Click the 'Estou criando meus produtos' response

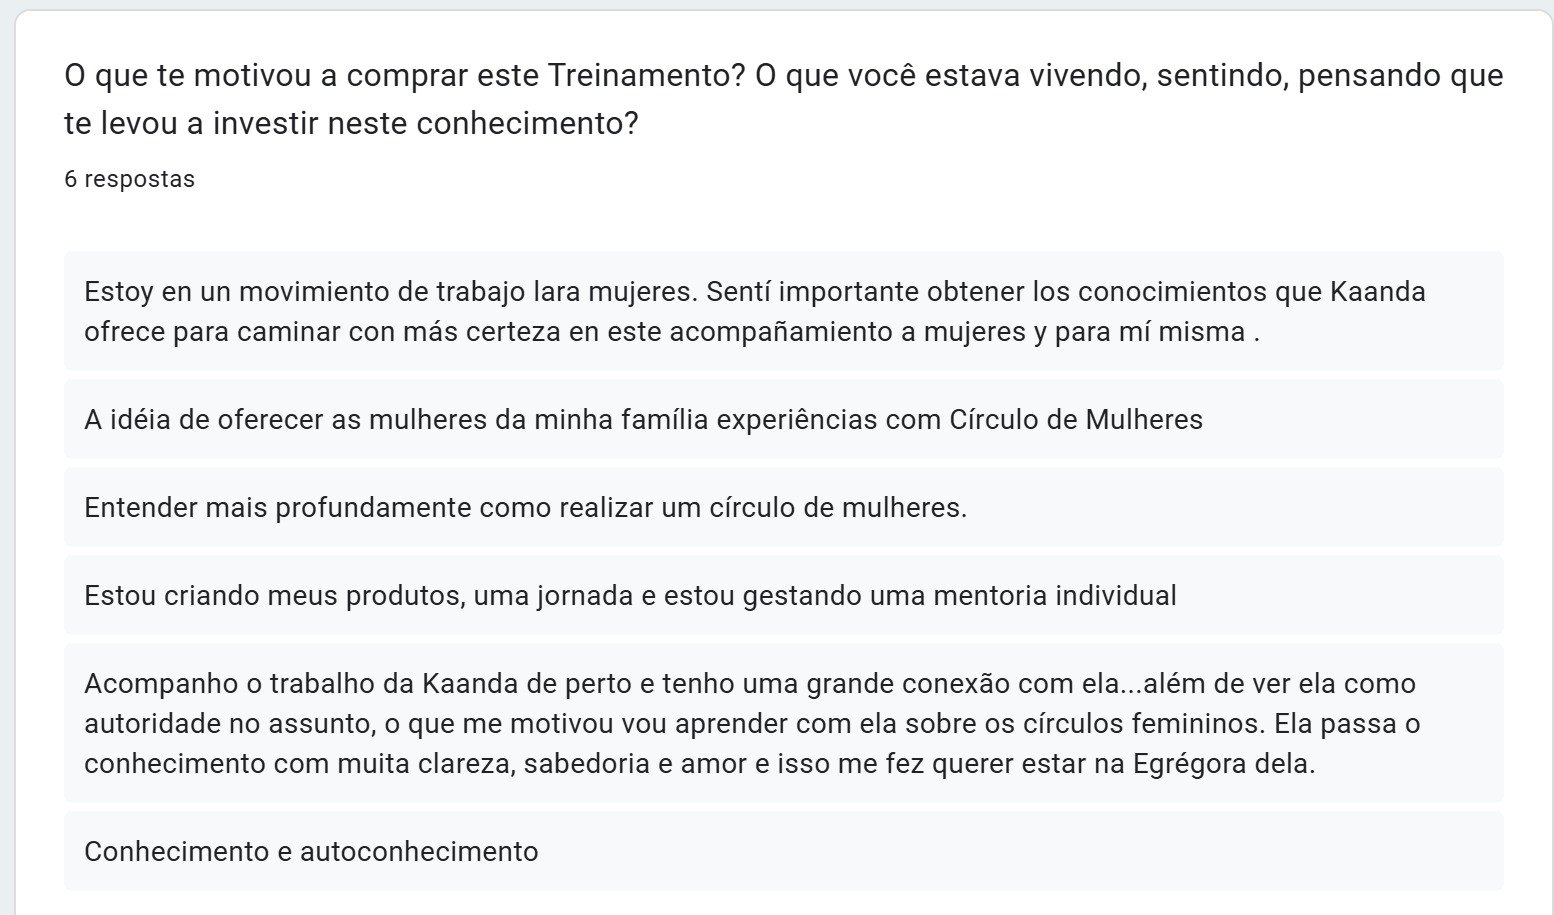pyautogui.click(x=629, y=596)
